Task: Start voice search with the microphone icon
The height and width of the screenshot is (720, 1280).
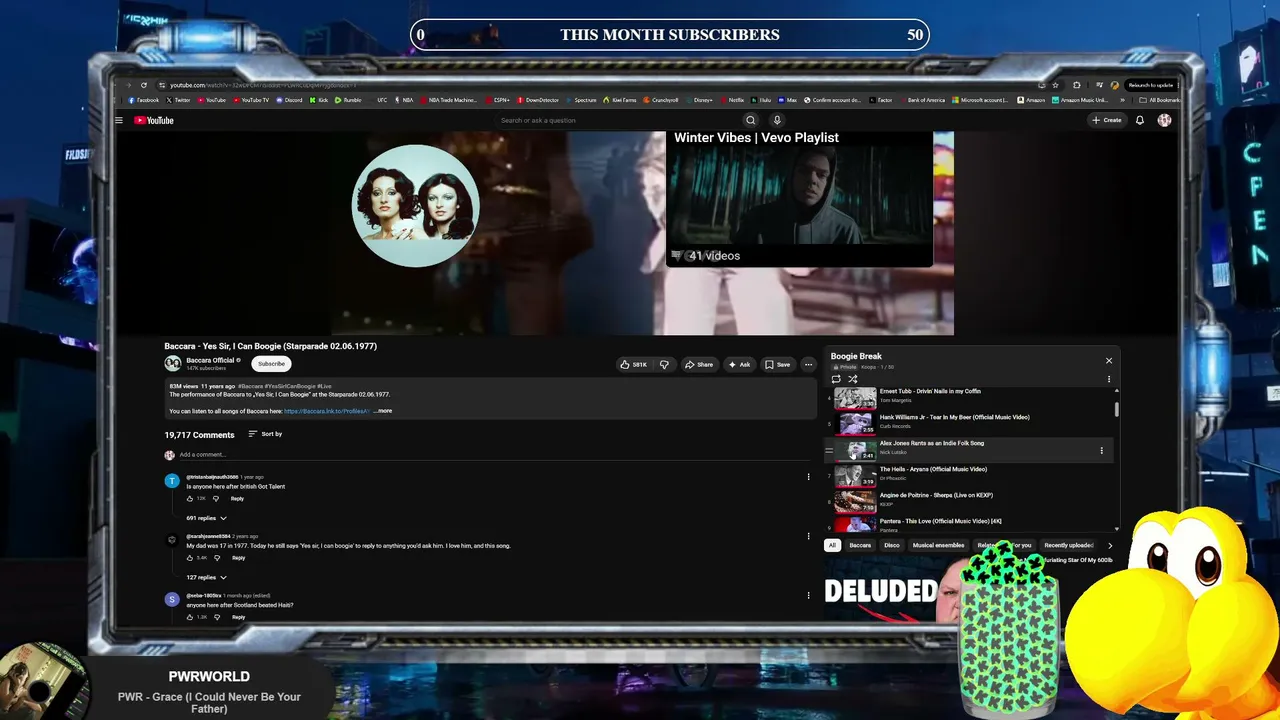Action: pos(777,120)
